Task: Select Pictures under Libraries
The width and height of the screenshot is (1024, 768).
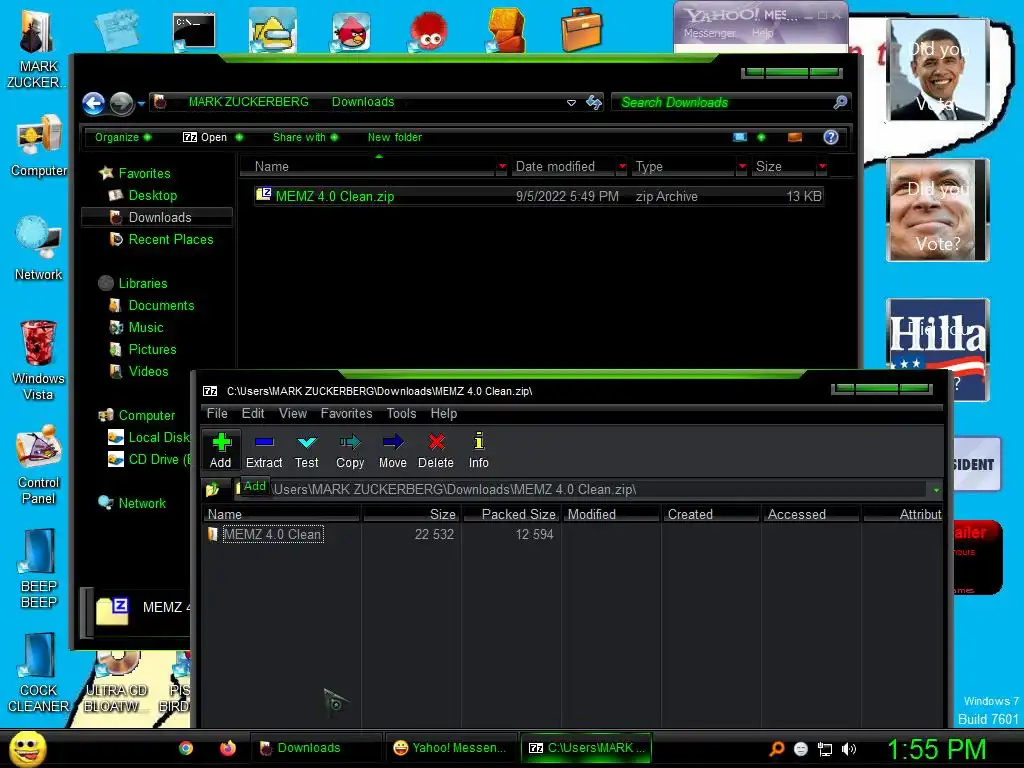Action: [x=152, y=349]
